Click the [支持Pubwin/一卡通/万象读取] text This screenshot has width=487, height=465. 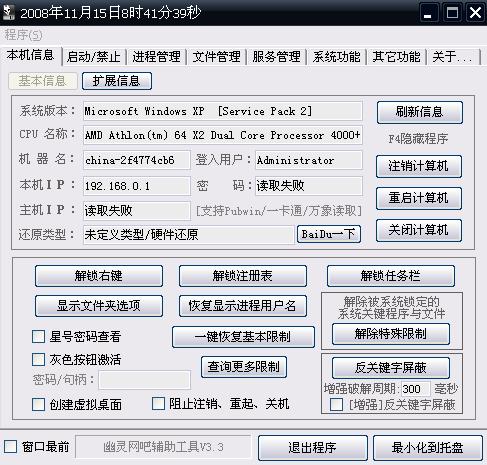[x=279, y=211]
